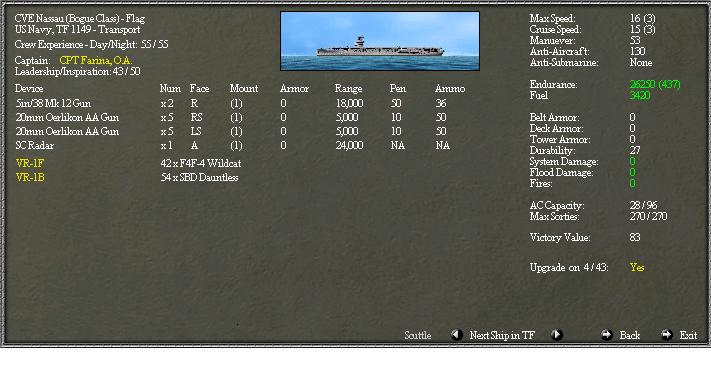Image resolution: width=711 pixels, height=384 pixels.
Task: Click the Fires label
Action: tap(541, 184)
